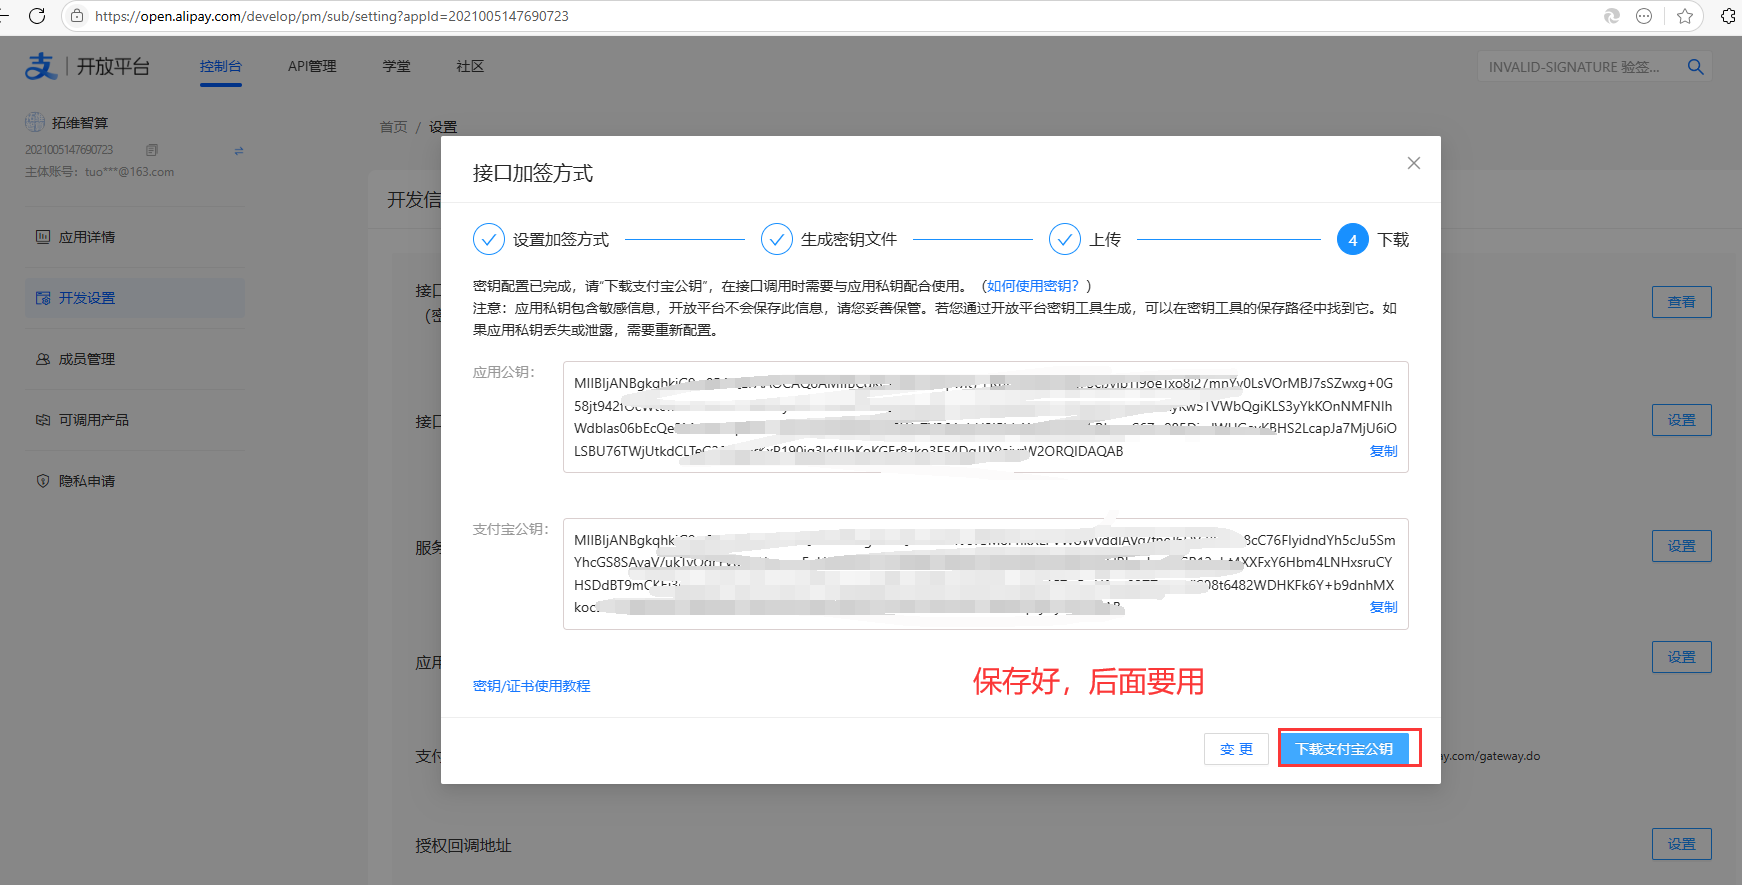Open 隐私申请 in the sidebar
This screenshot has width=1742, height=885.
pyautogui.click(x=135, y=481)
